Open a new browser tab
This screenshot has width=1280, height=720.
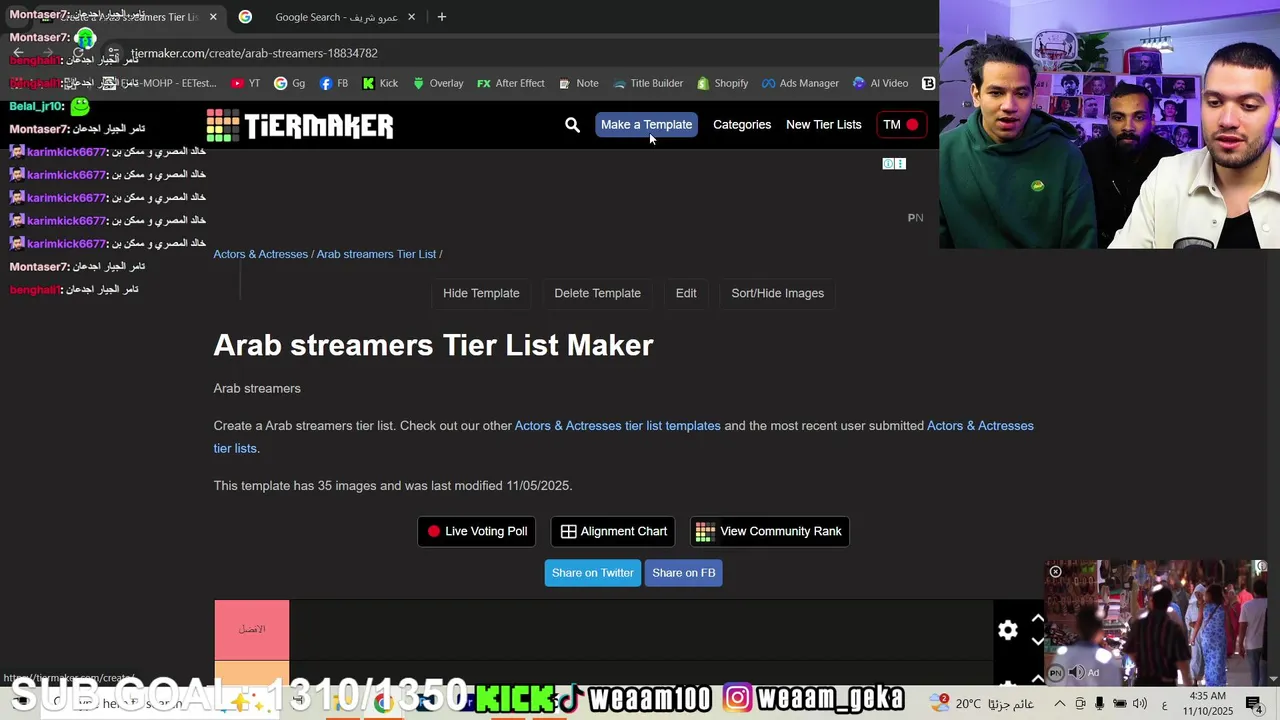pos(441,17)
